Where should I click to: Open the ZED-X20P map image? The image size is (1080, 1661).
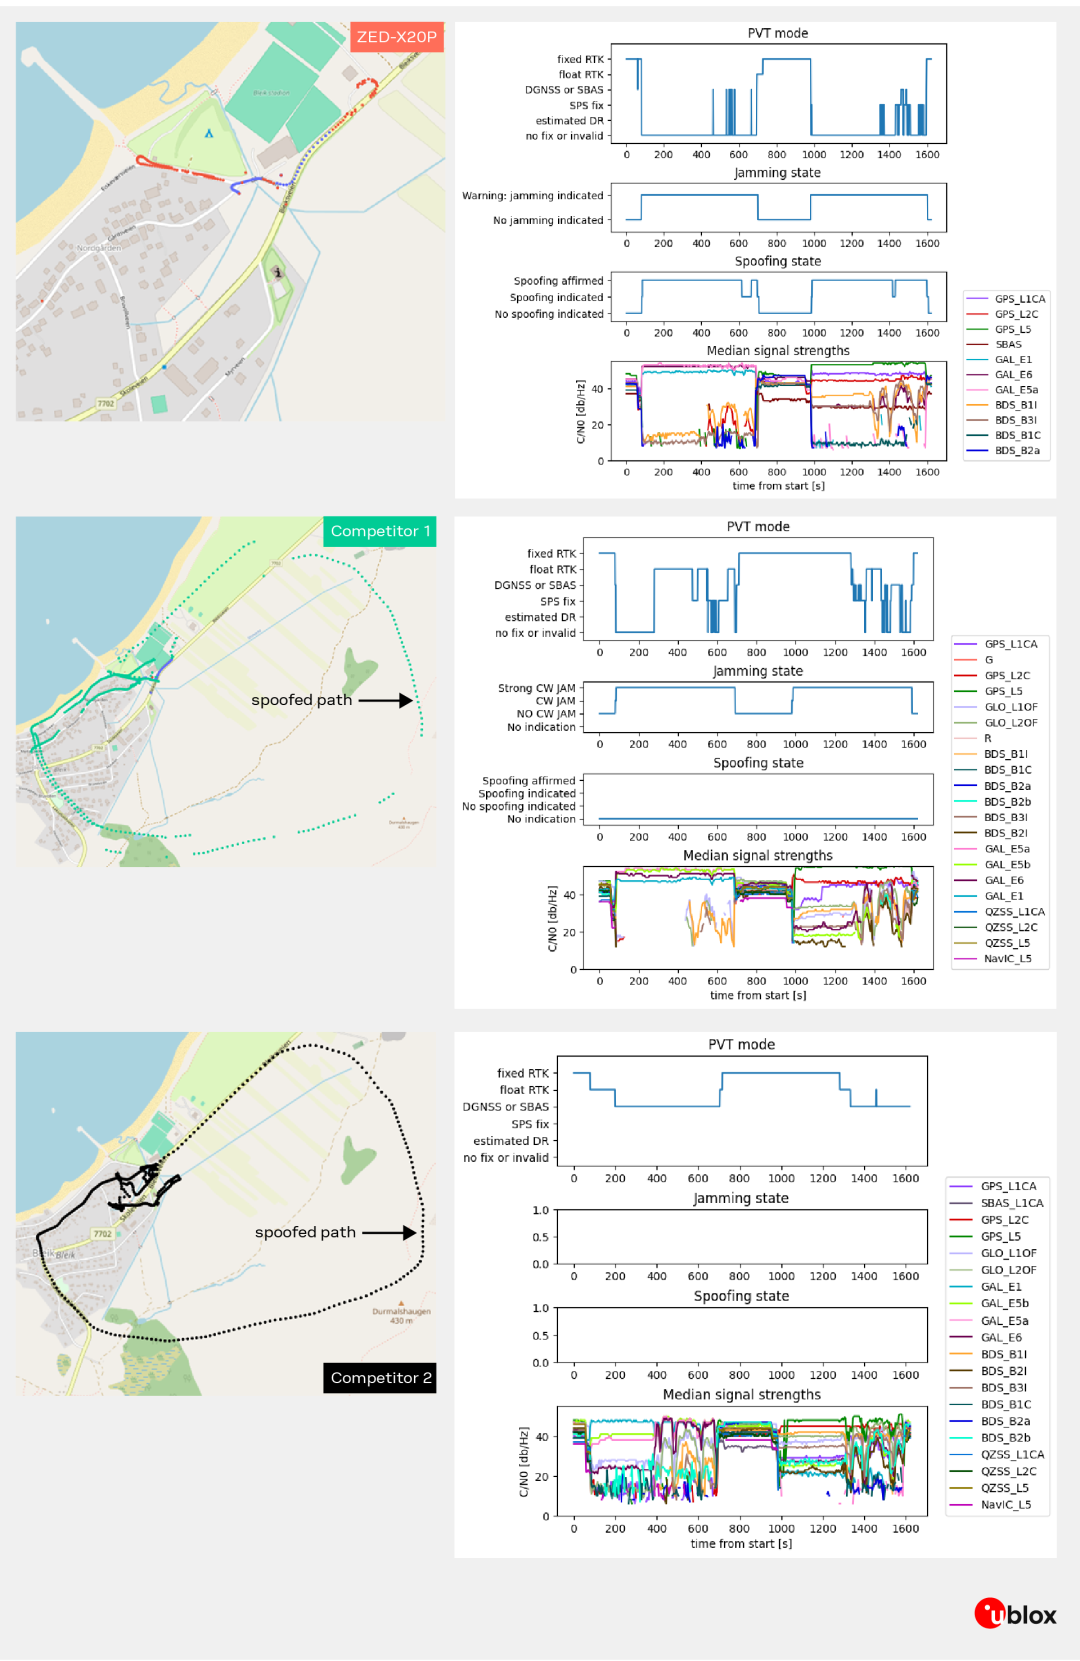pyautogui.click(x=230, y=222)
